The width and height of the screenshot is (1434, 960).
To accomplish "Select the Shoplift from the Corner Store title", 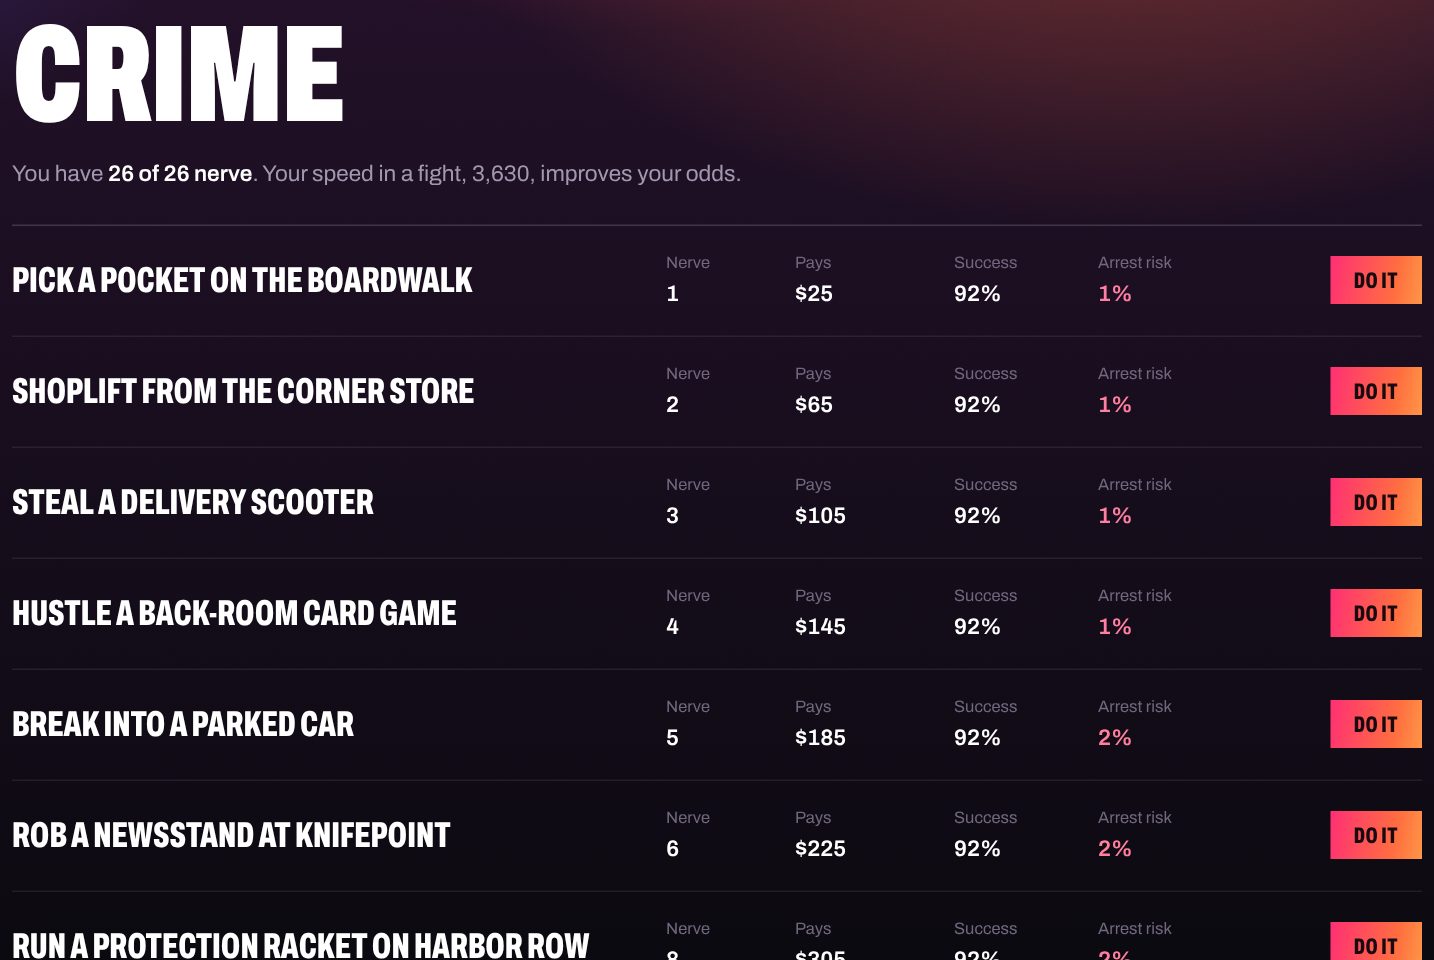I will (x=243, y=391).
